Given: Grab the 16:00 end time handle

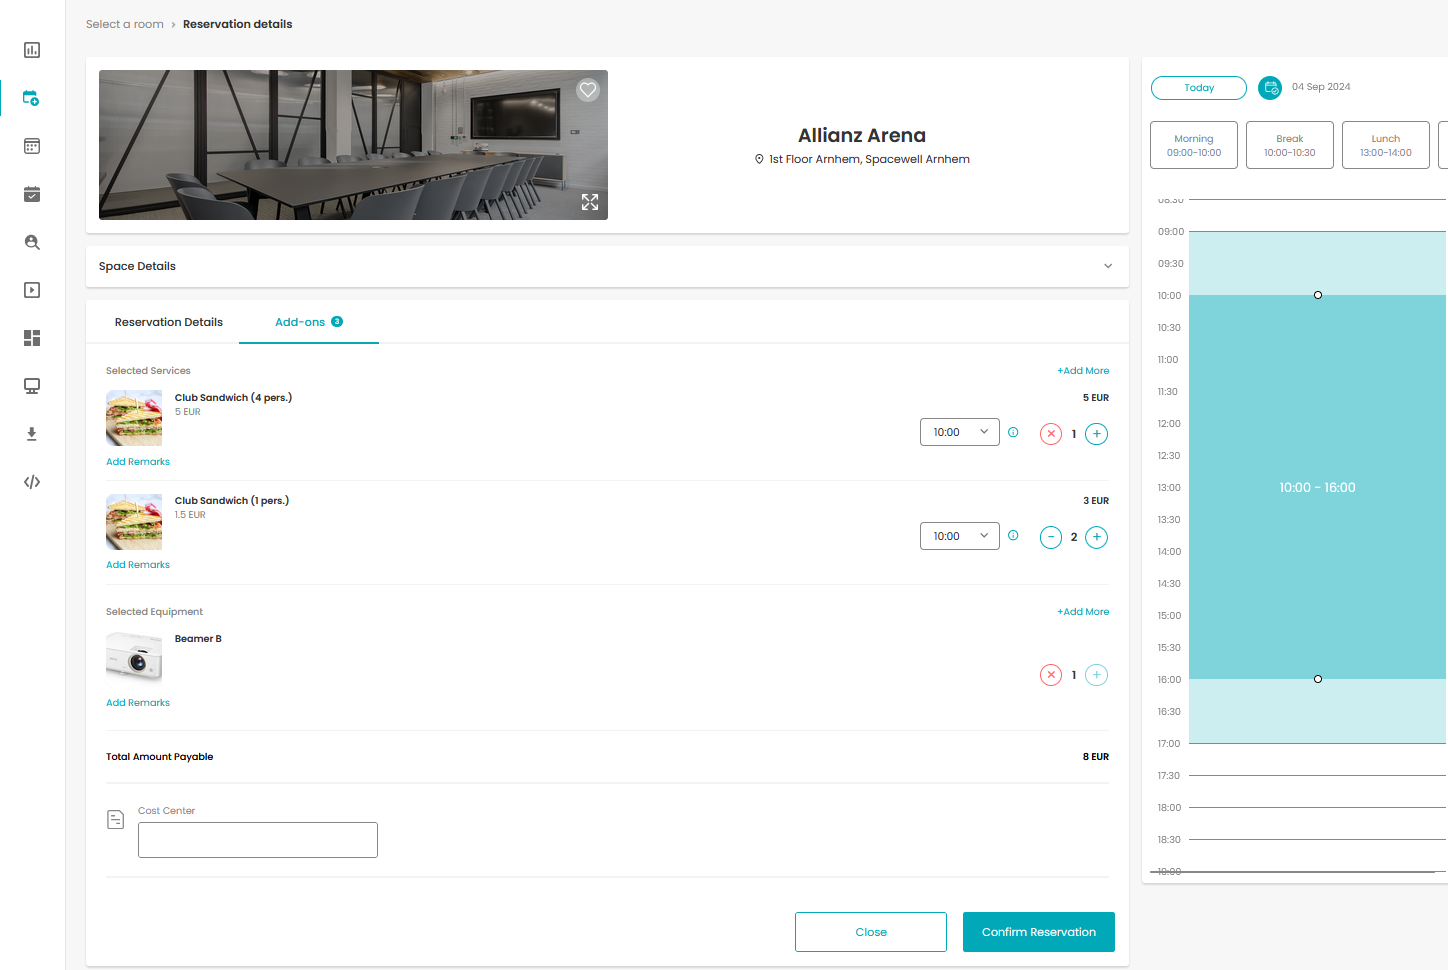Looking at the screenshot, I should point(1318,679).
